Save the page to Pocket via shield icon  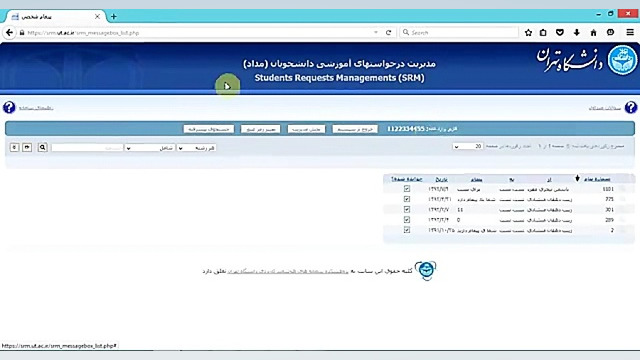click(x=560, y=33)
